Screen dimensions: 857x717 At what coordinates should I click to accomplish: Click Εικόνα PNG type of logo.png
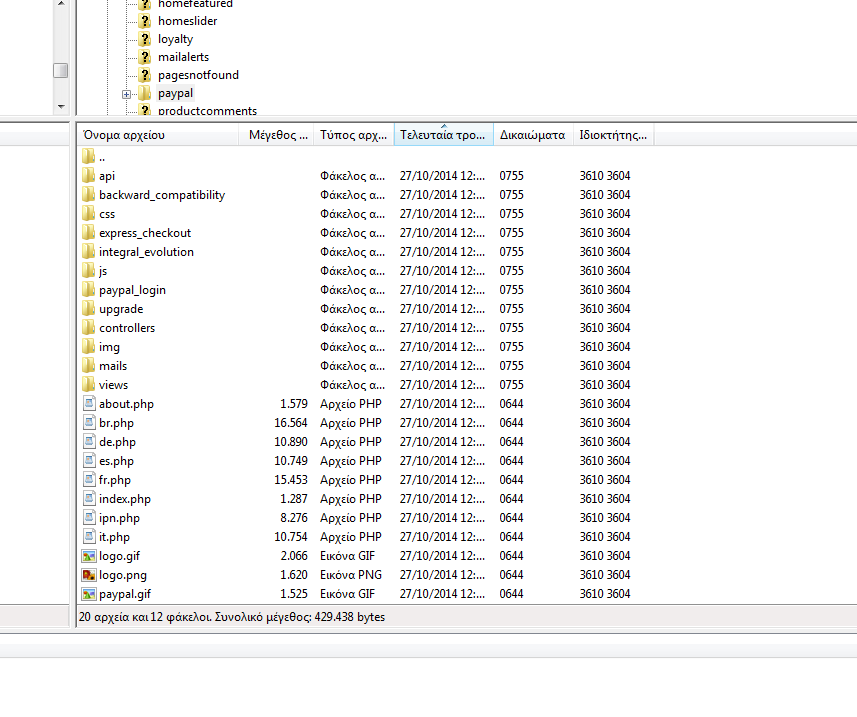[351, 575]
